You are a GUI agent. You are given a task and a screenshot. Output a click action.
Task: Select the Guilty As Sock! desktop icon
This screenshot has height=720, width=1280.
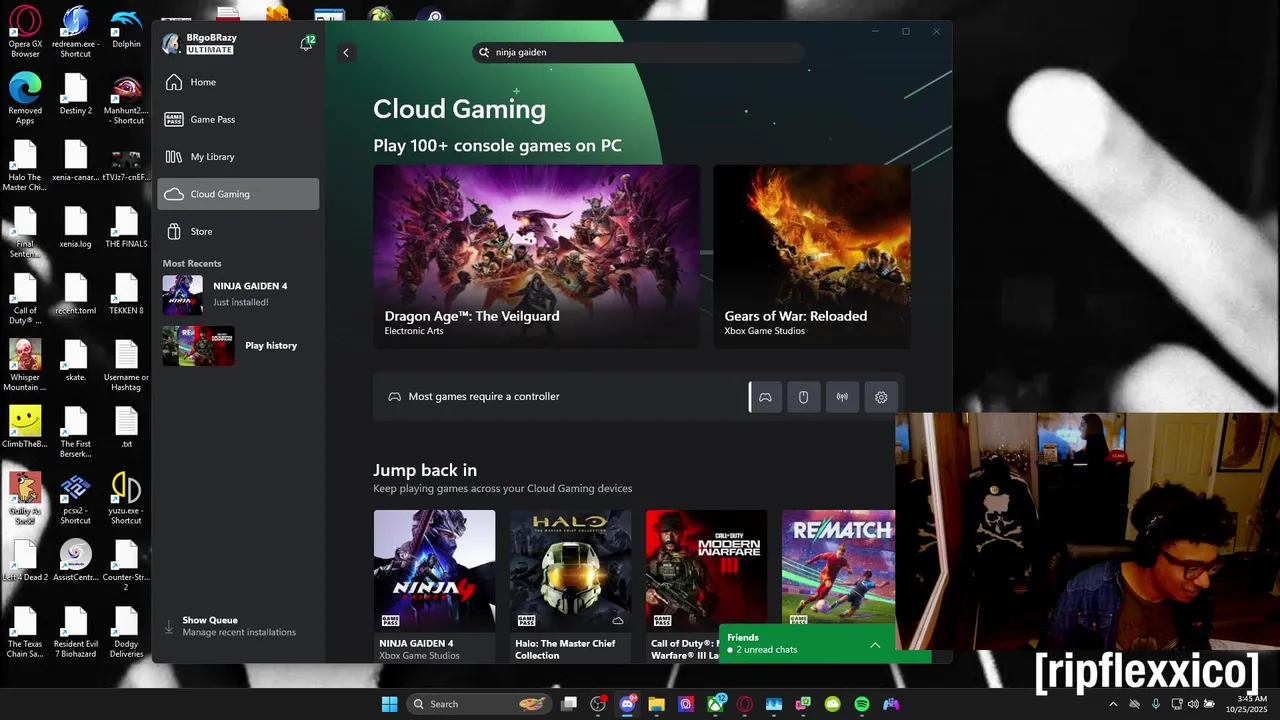click(x=25, y=498)
